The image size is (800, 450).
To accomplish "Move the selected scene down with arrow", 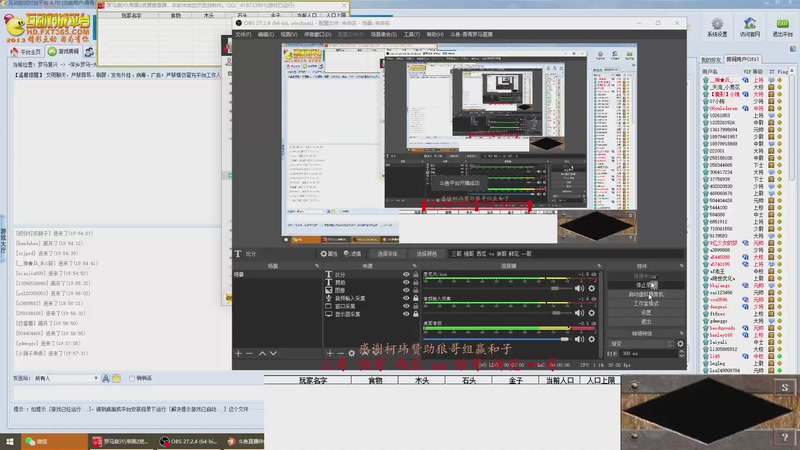I will [273, 353].
